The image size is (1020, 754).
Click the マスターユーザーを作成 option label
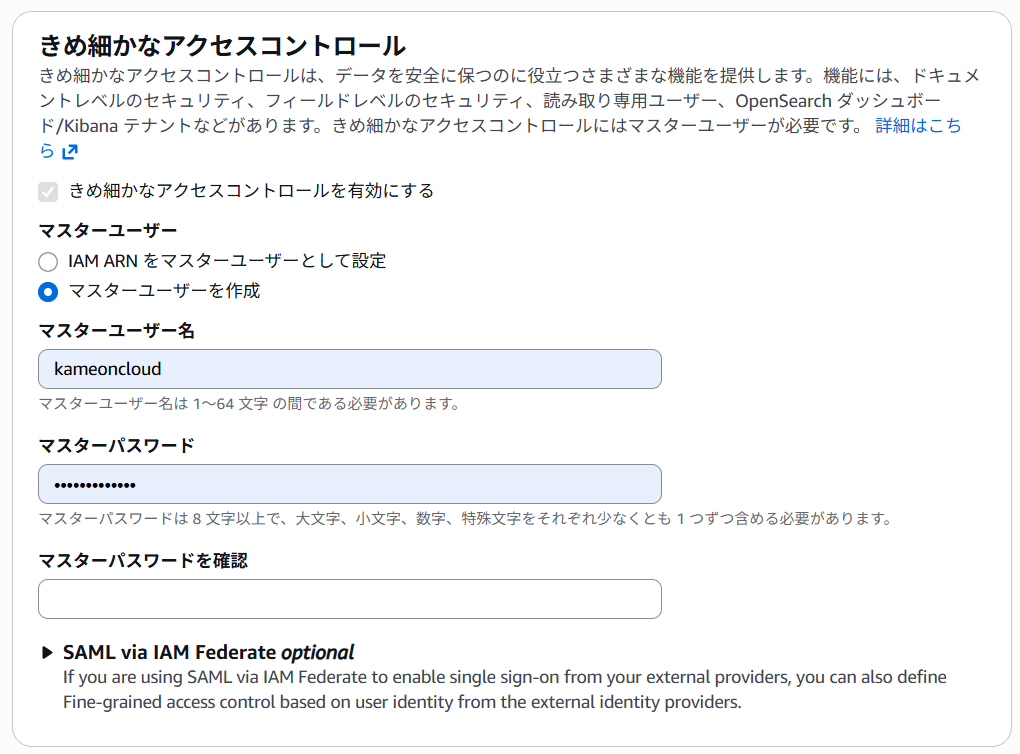[x=164, y=291]
